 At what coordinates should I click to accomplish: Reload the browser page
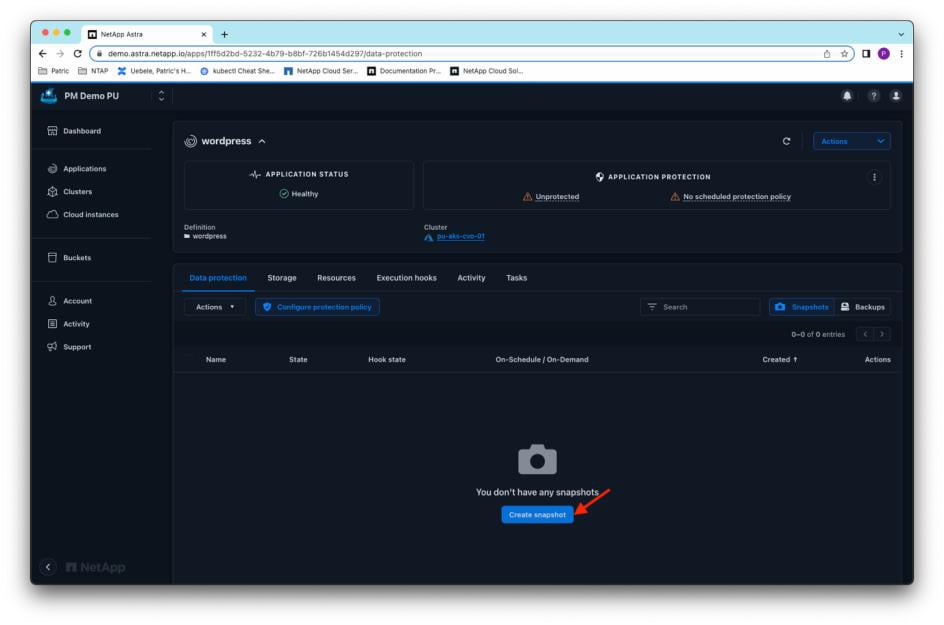(78, 54)
